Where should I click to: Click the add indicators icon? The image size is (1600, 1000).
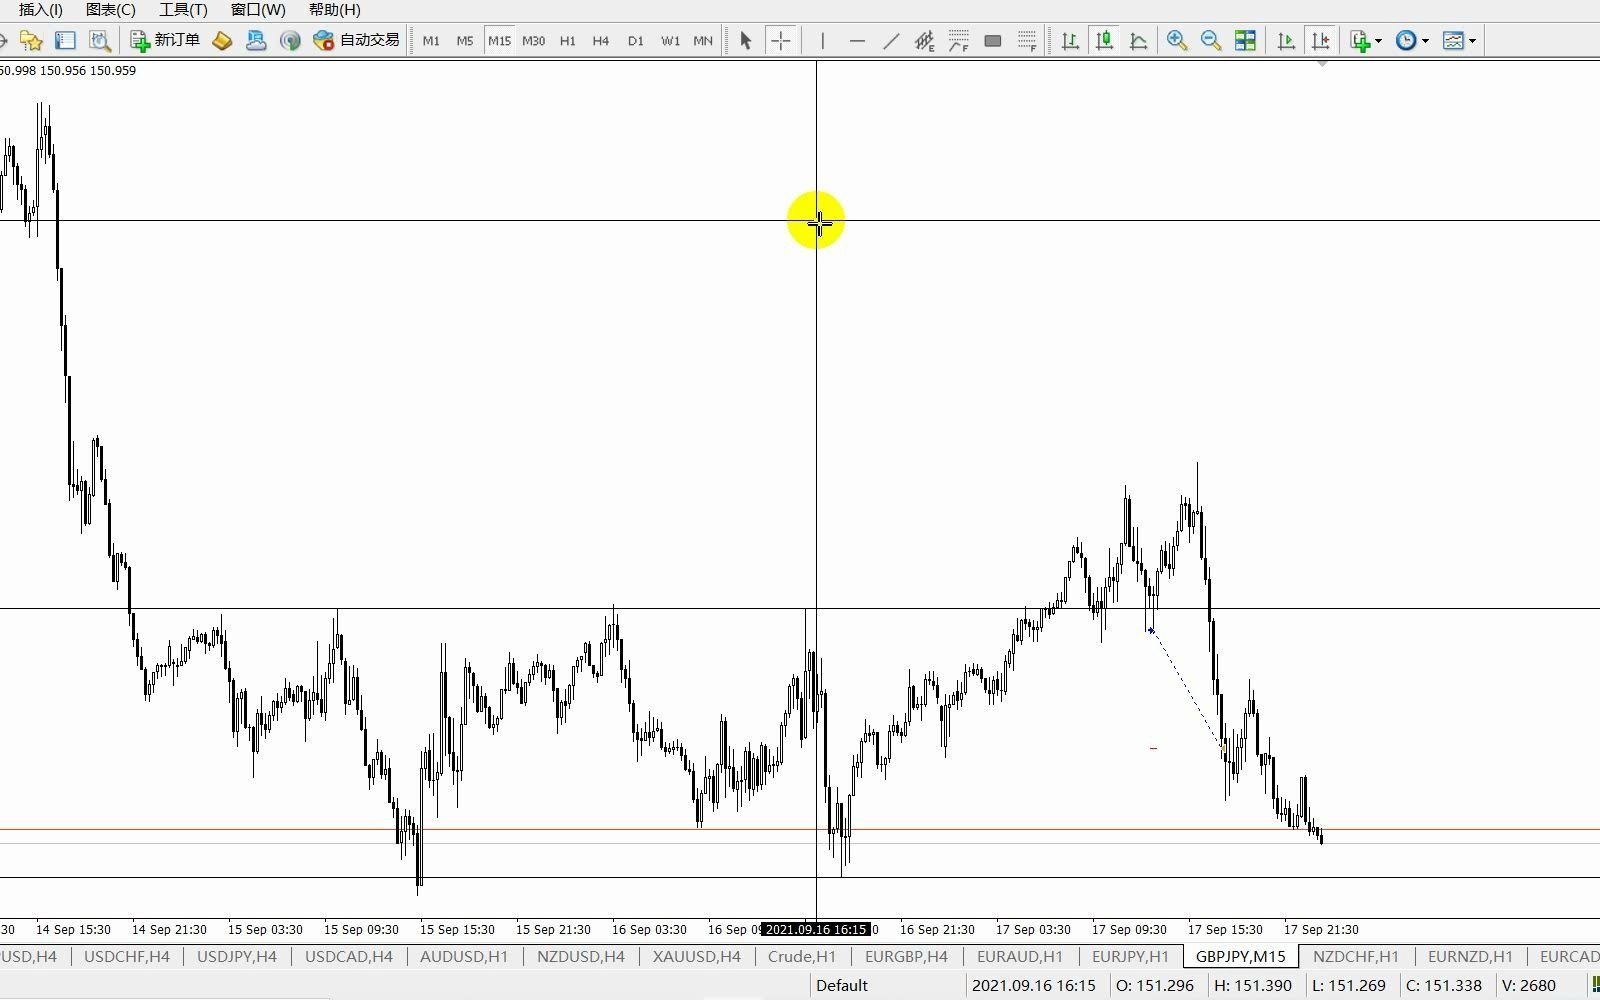(x=1359, y=41)
